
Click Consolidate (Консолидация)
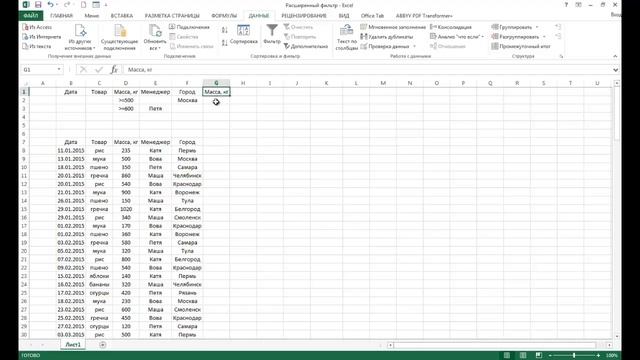click(451, 27)
